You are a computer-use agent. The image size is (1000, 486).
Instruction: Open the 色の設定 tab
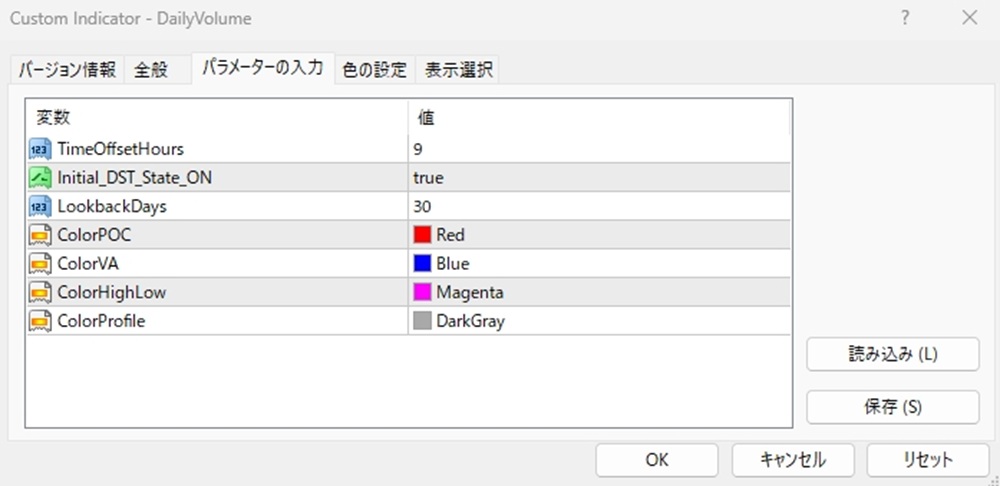click(374, 70)
